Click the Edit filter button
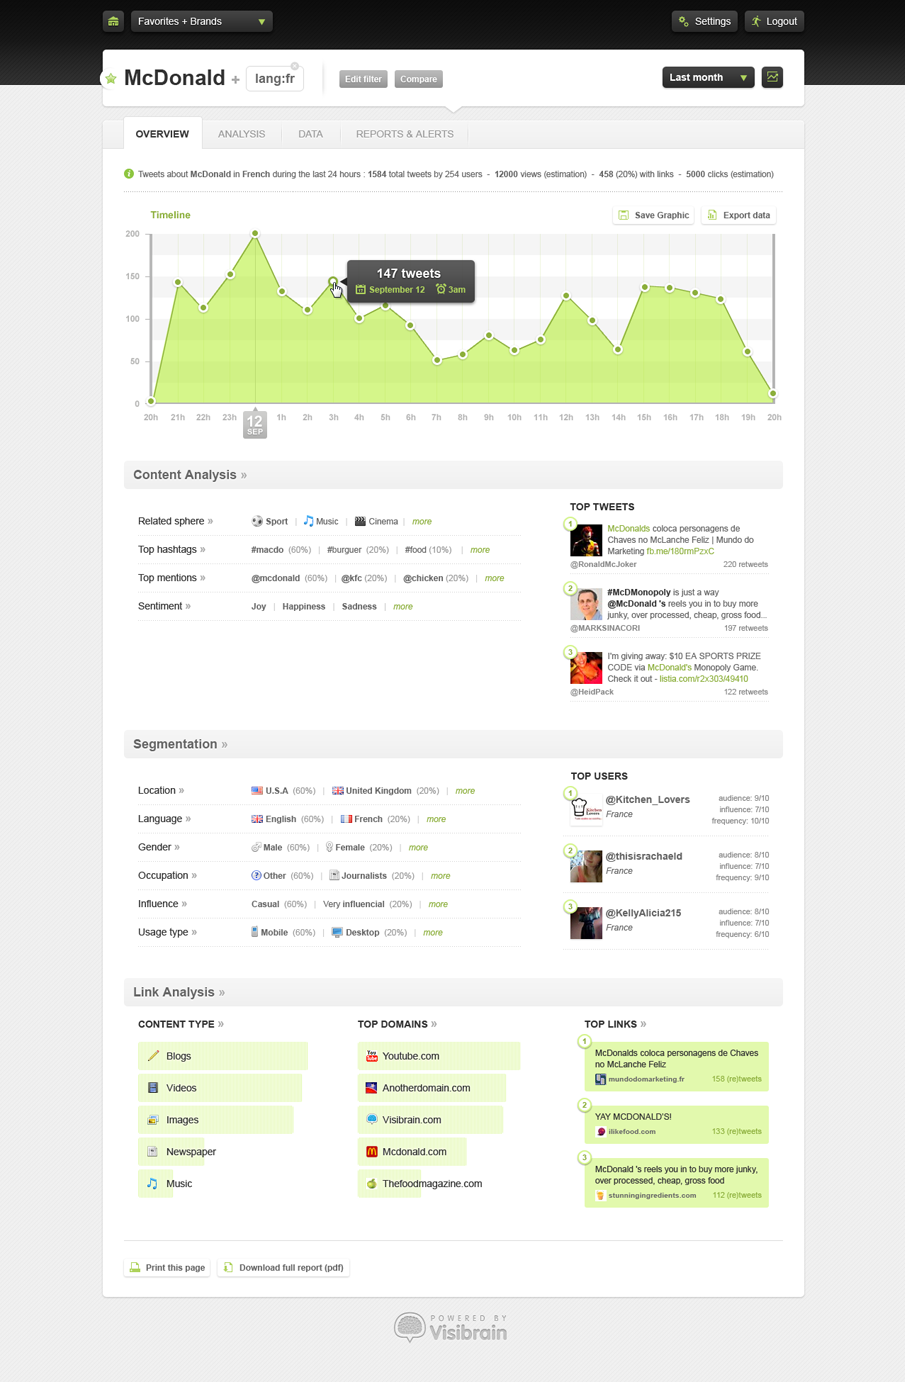 pyautogui.click(x=363, y=79)
